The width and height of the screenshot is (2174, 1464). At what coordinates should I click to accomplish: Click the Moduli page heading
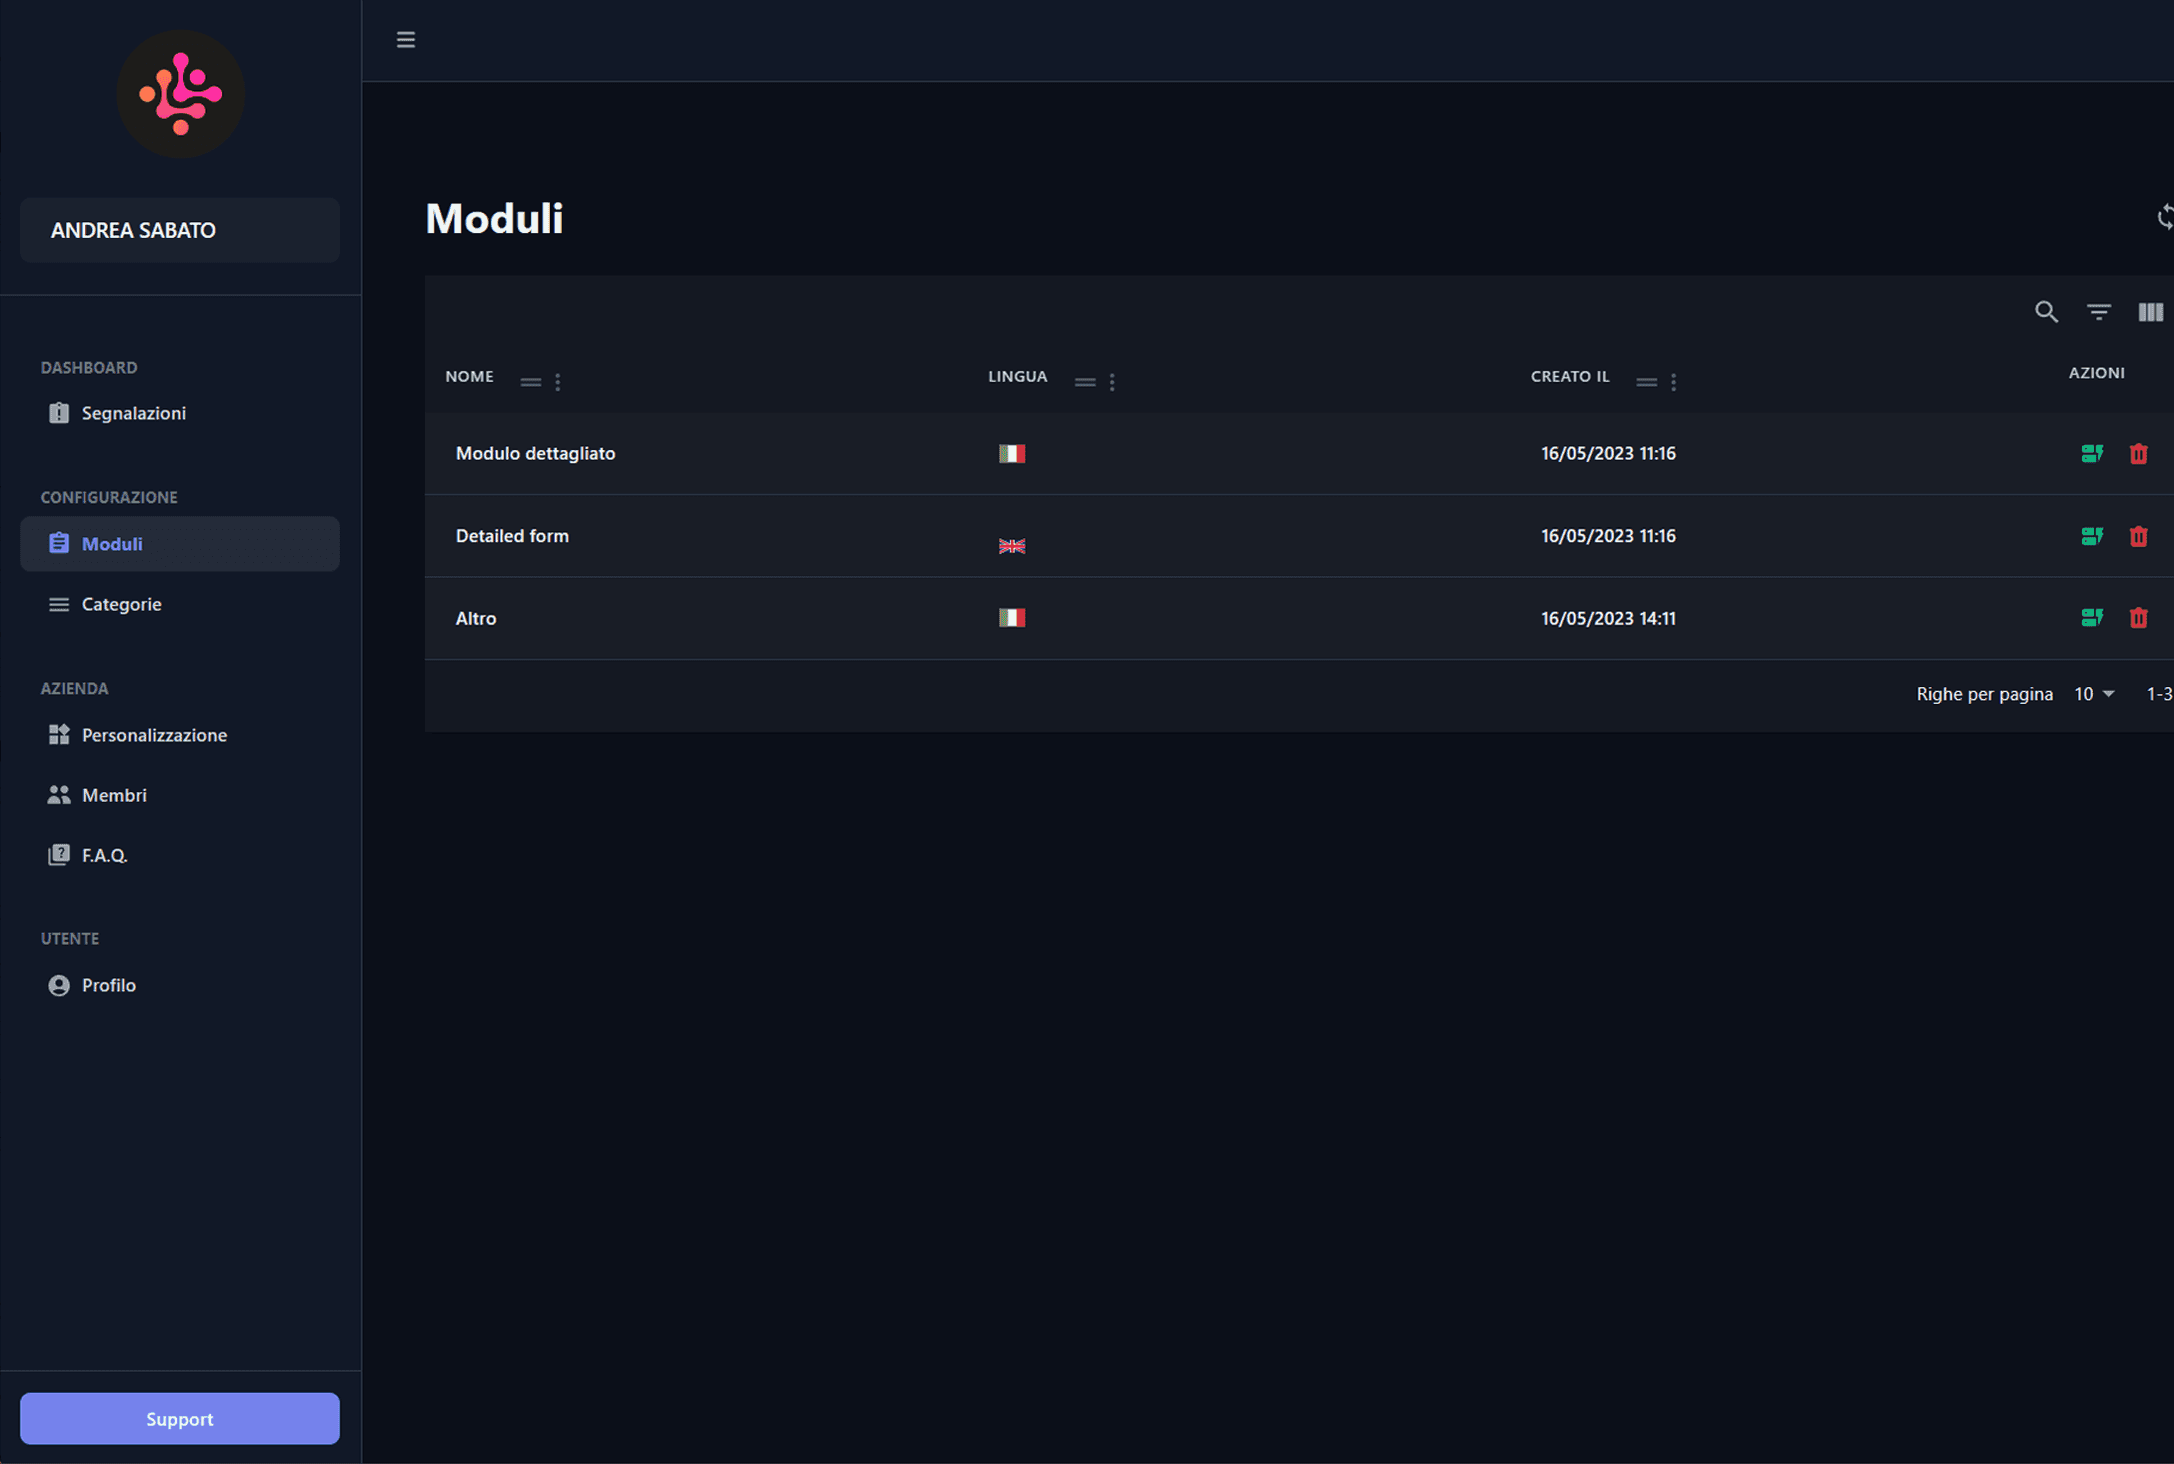494,219
